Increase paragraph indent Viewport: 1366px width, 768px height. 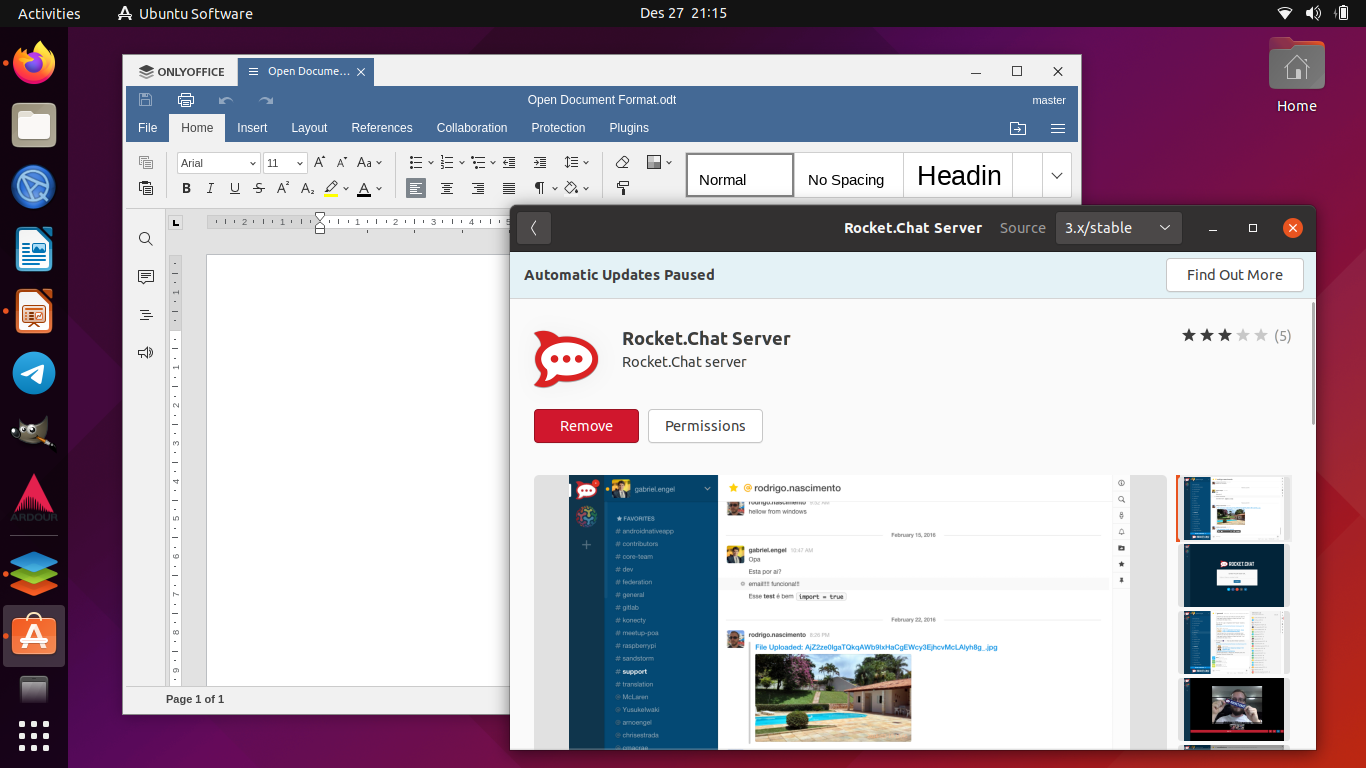pos(540,162)
